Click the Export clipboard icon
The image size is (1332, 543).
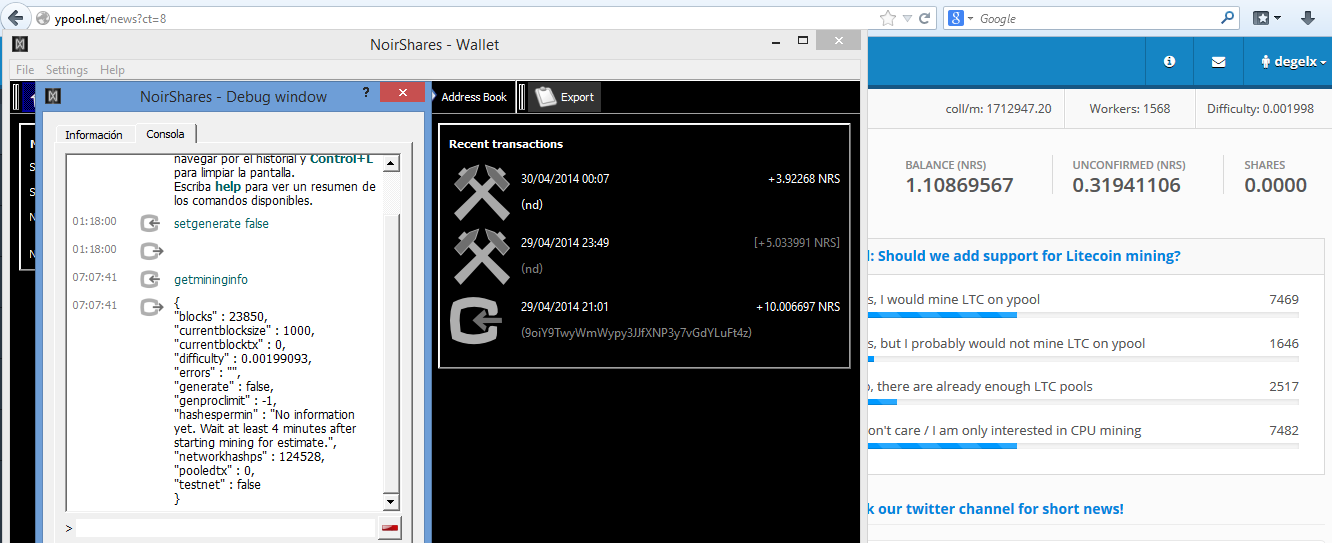click(545, 97)
